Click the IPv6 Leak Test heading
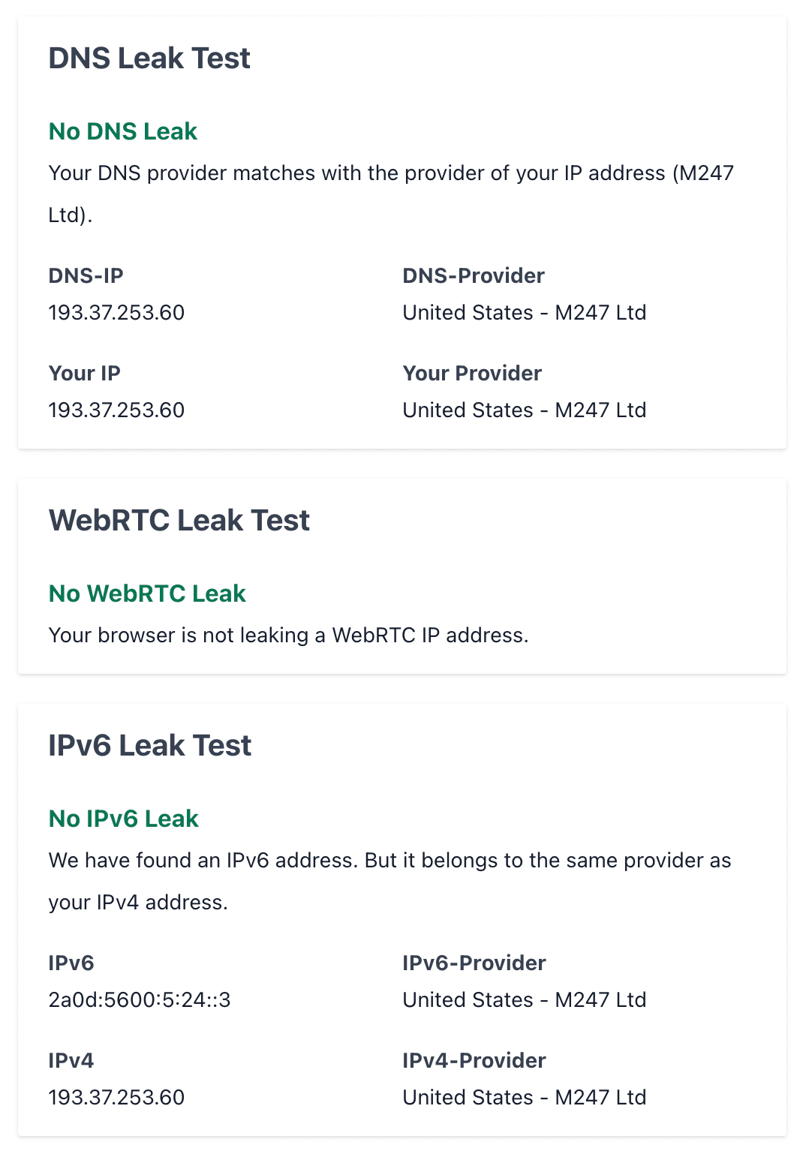The height and width of the screenshot is (1154, 800). tap(150, 746)
